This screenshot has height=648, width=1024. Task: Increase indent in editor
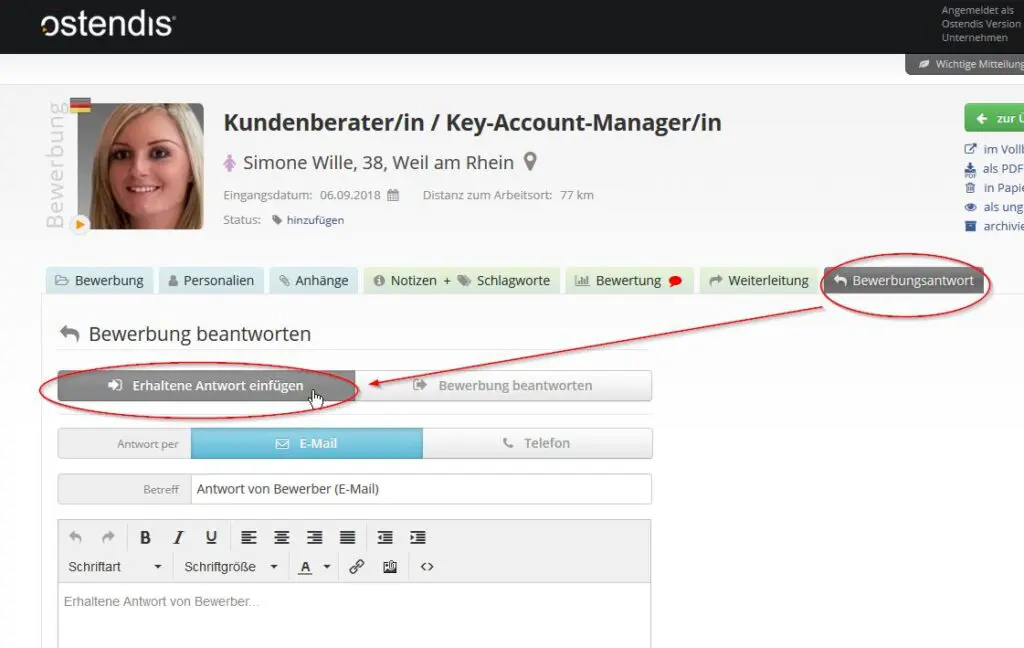pos(417,537)
